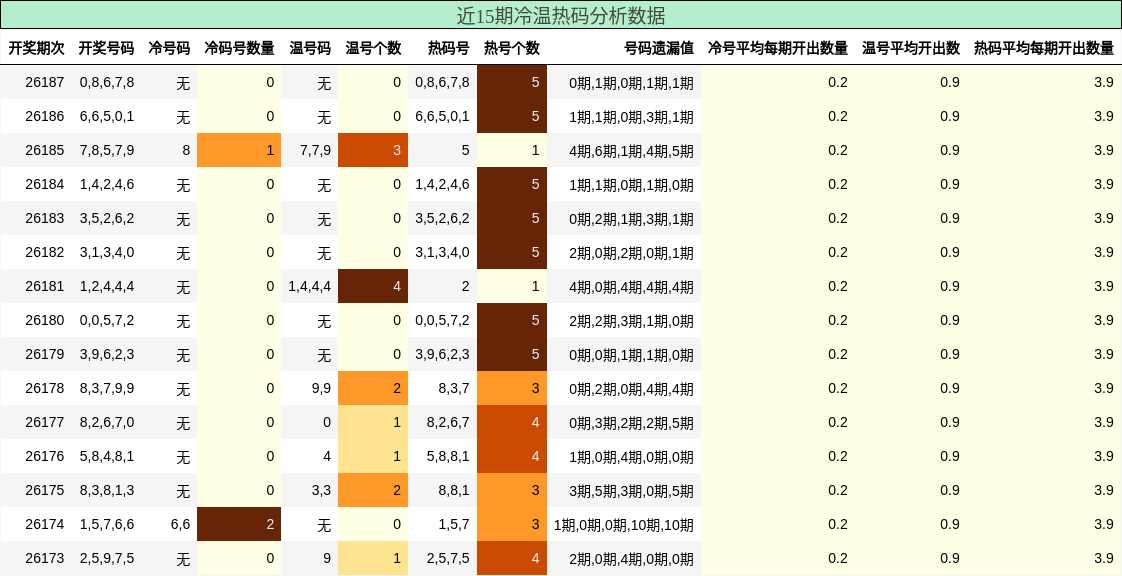Click hot numbers 8,2,6,7 in row 26177
The width and height of the screenshot is (1122, 576).
(x=448, y=422)
